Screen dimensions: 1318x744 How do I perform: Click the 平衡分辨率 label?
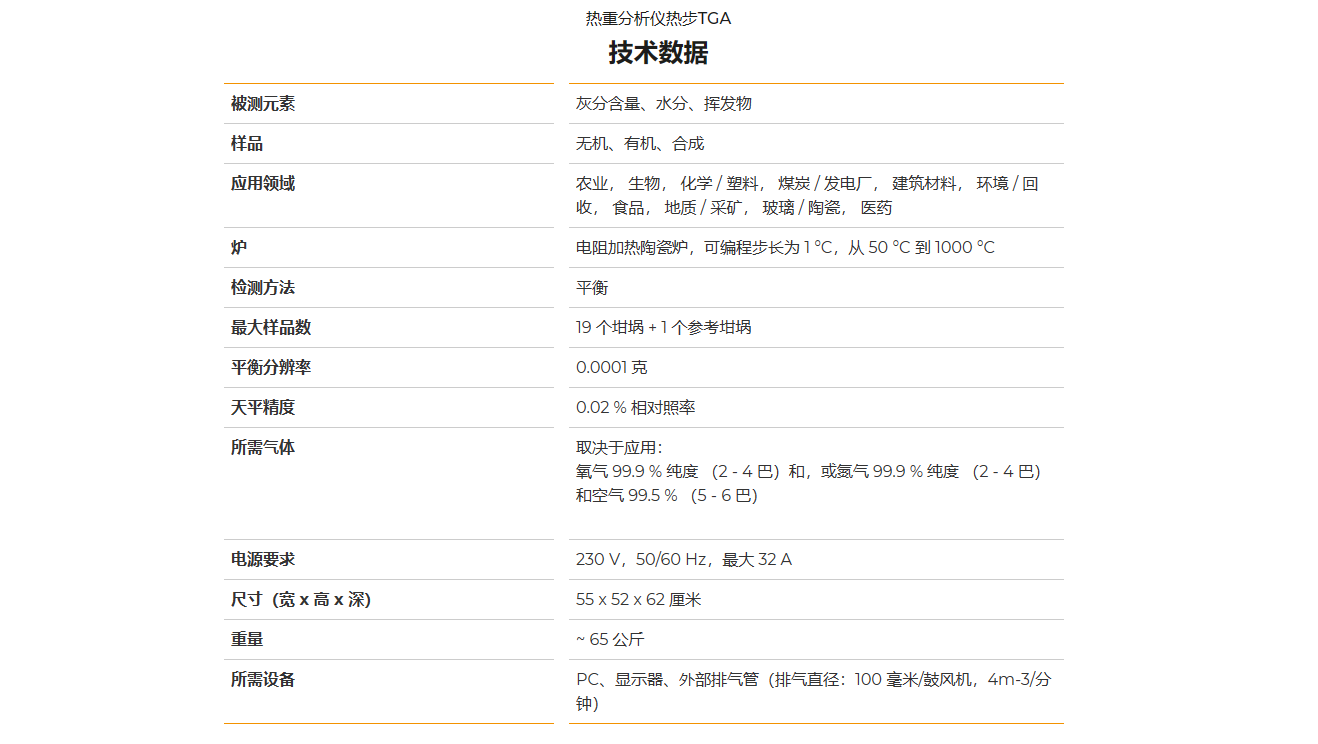pyautogui.click(x=271, y=368)
